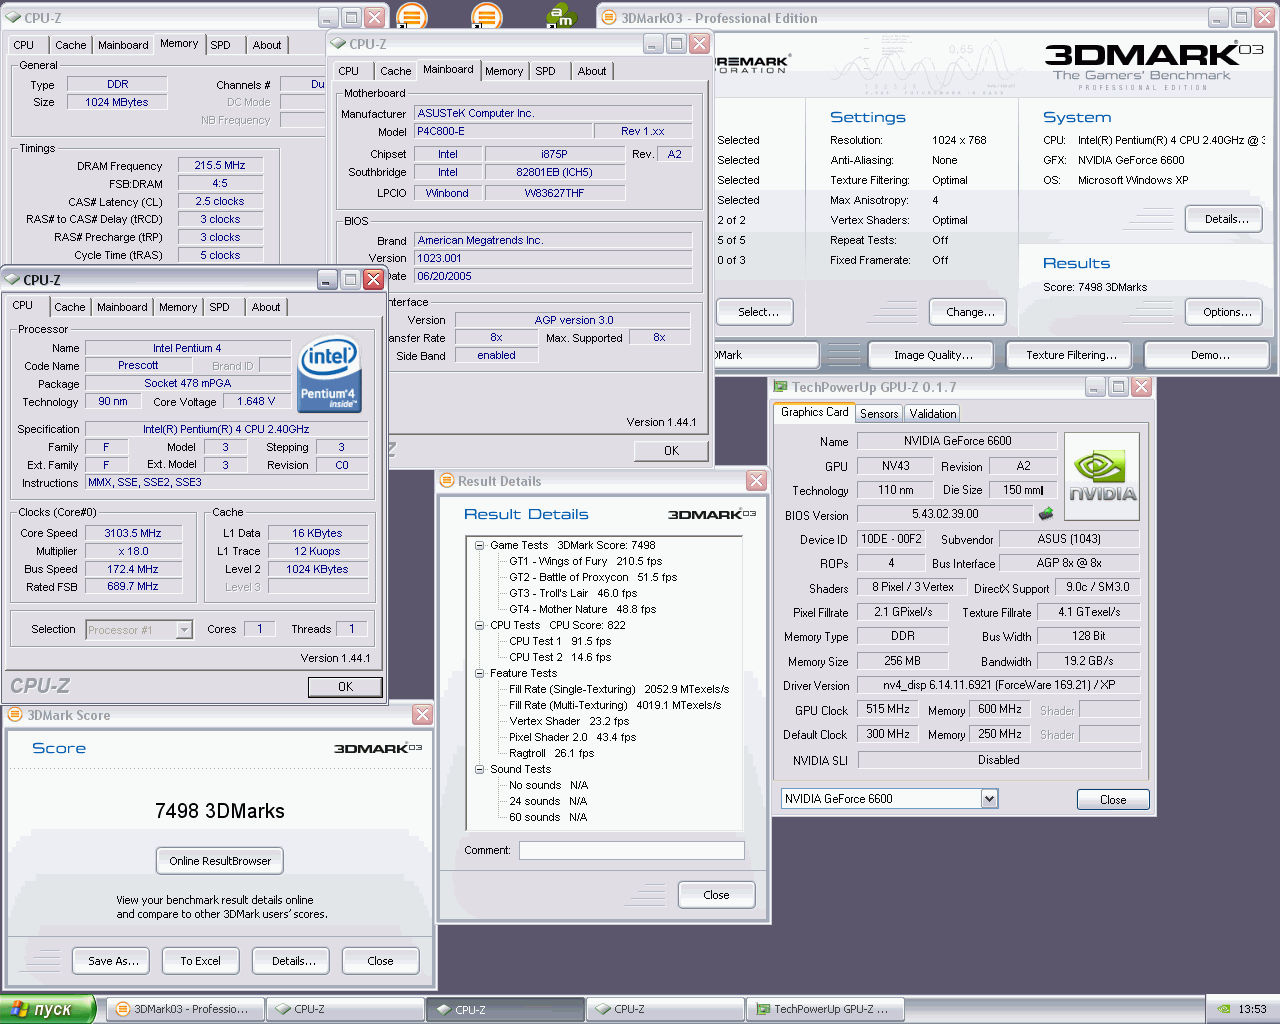This screenshot has width=1280, height=1024.
Task: Click the Result Details window title icon
Action: 447,481
